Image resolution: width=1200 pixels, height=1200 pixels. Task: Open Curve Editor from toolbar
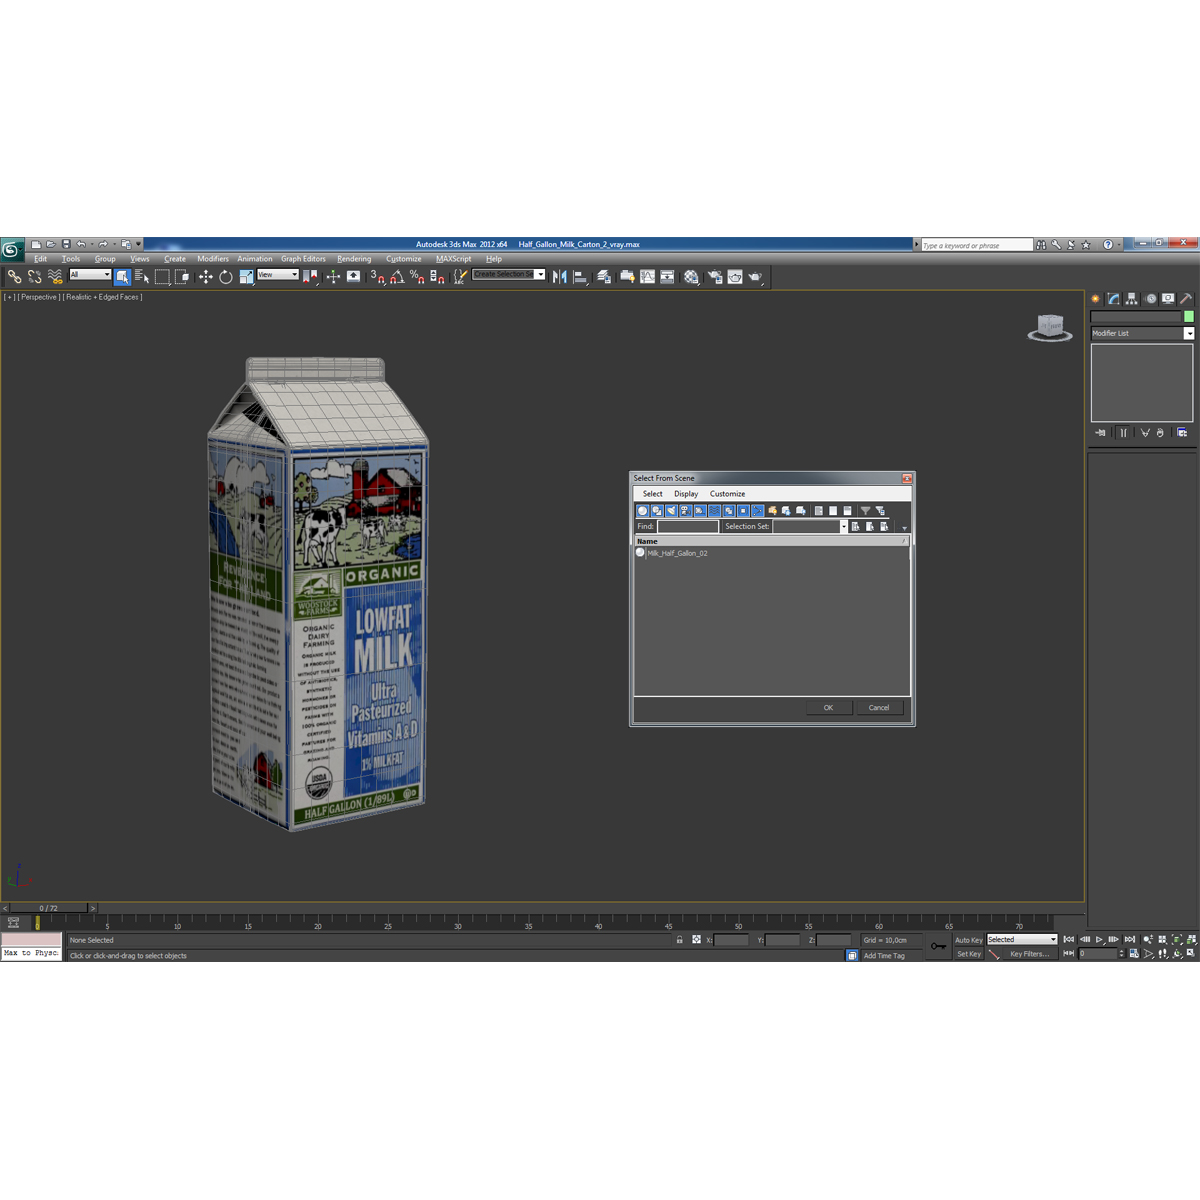click(647, 276)
